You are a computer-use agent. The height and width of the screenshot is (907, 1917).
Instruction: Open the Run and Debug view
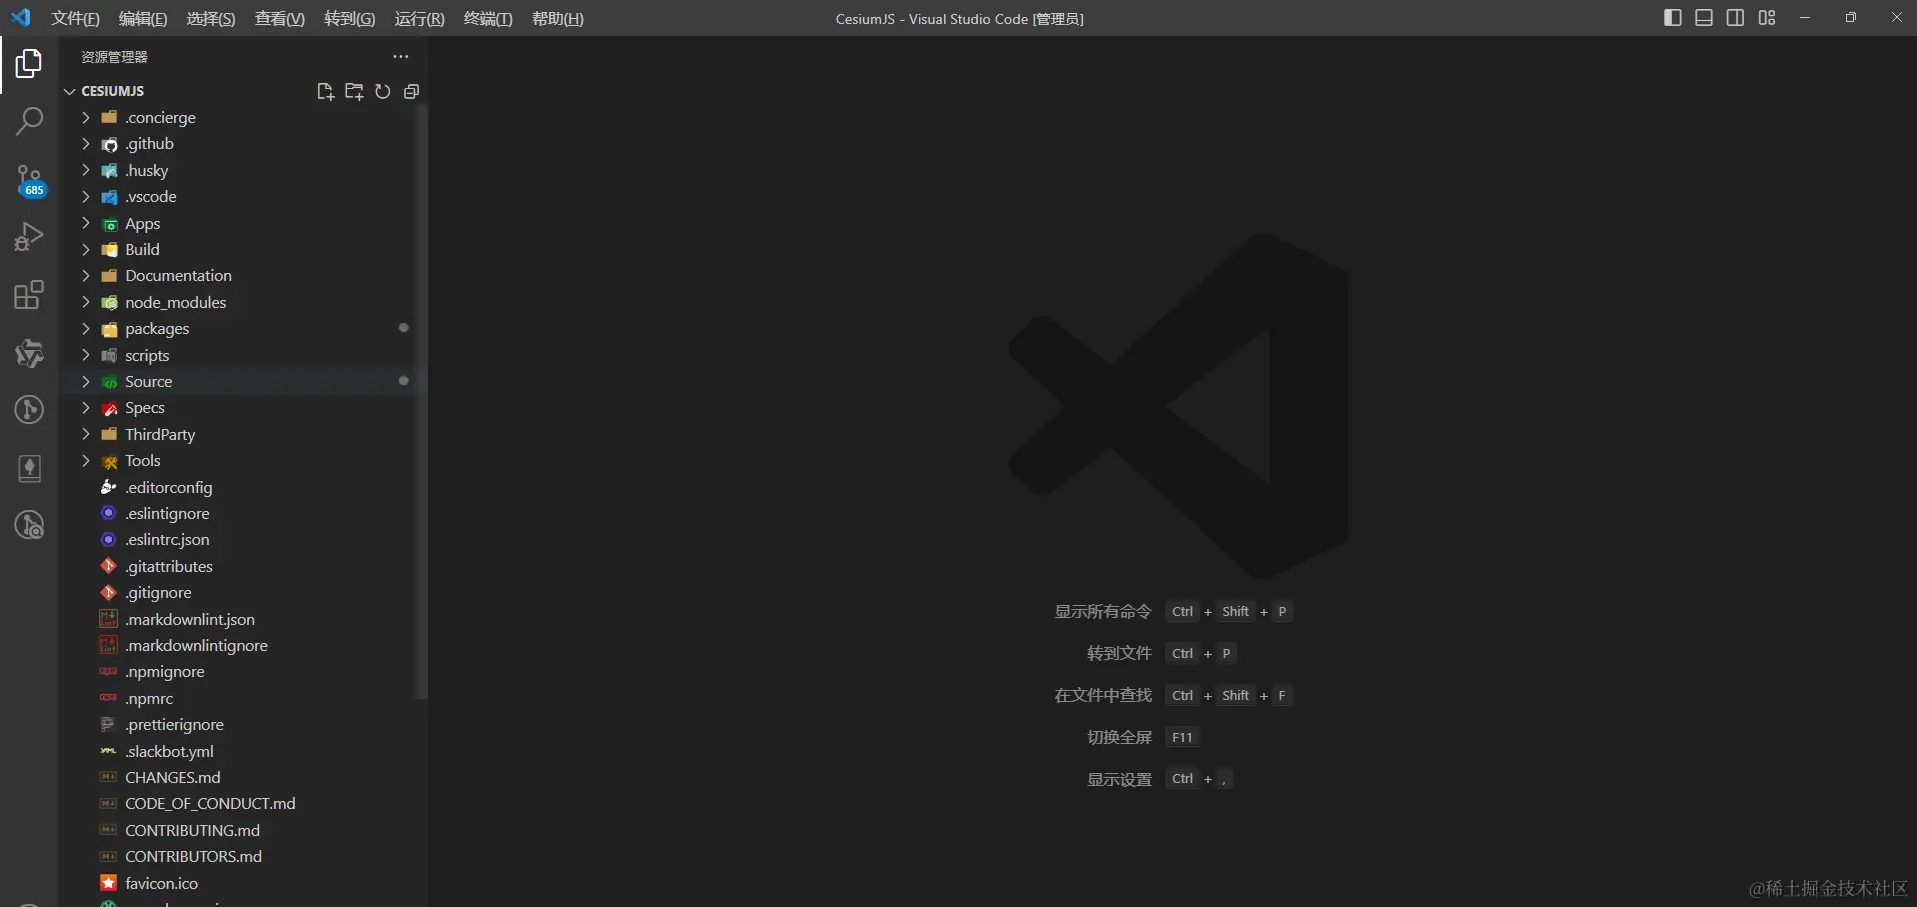(x=29, y=237)
